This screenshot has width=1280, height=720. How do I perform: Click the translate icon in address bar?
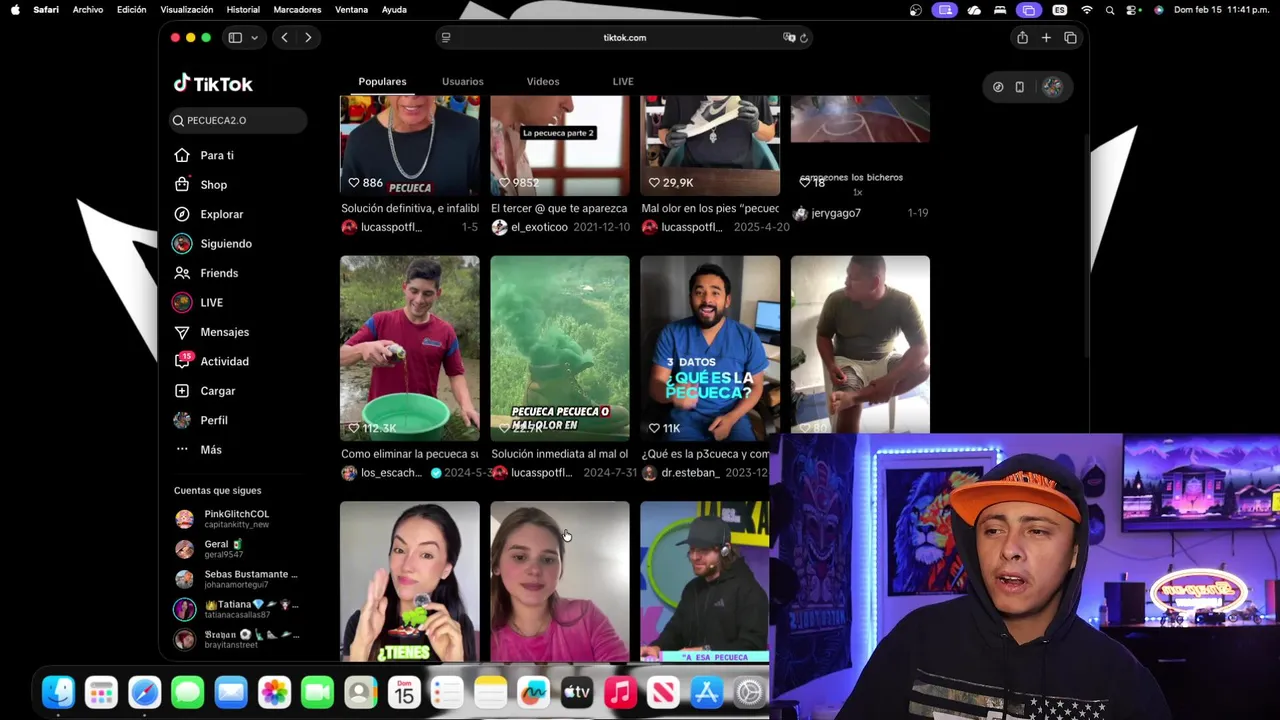pyautogui.click(x=789, y=38)
